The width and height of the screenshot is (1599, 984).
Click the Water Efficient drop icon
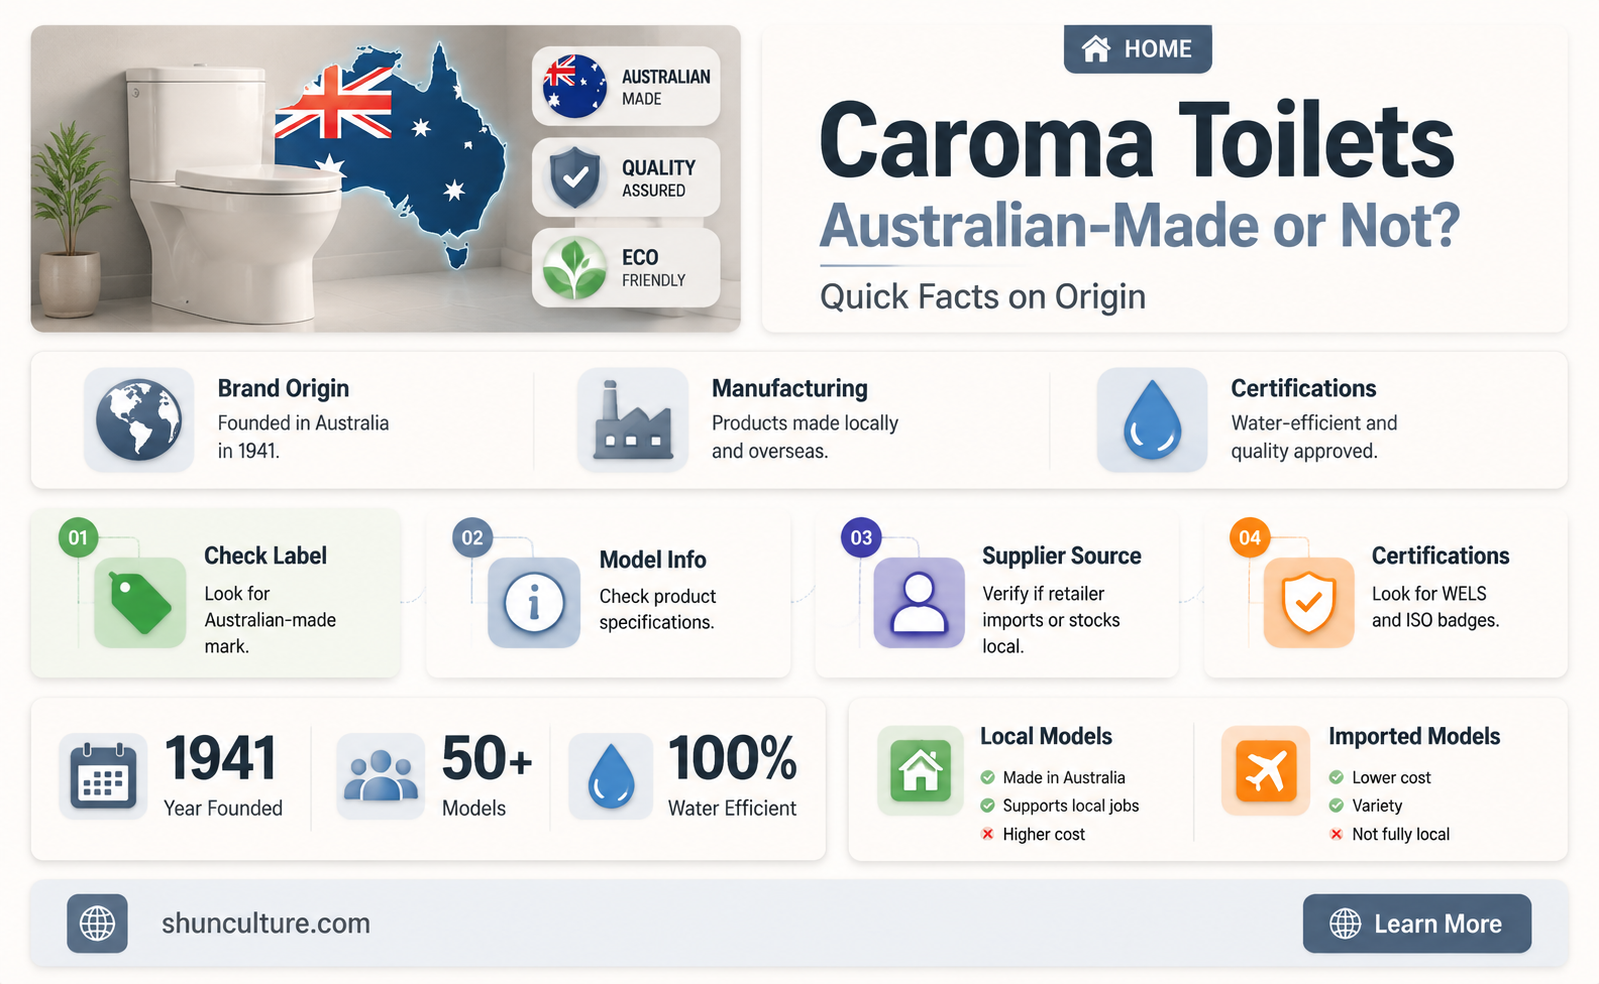[x=611, y=776]
